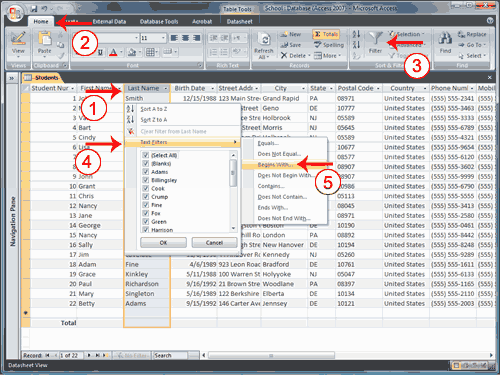Open the Select dropdown
The width and height of the screenshot is (500, 375).
point(472,56)
